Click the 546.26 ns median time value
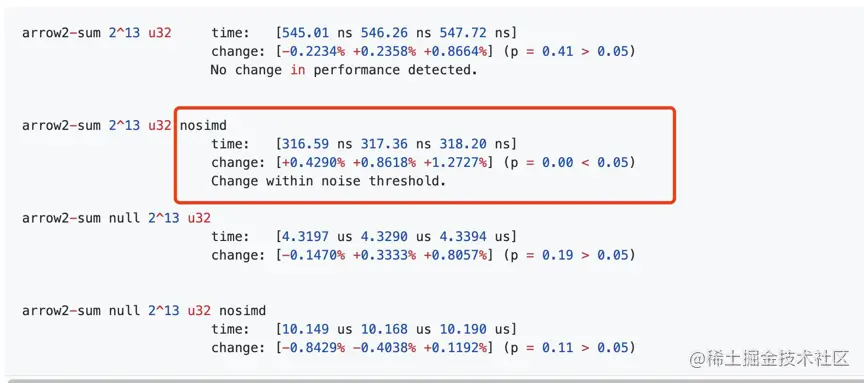This screenshot has height=383, width=864. pyautogui.click(x=388, y=33)
